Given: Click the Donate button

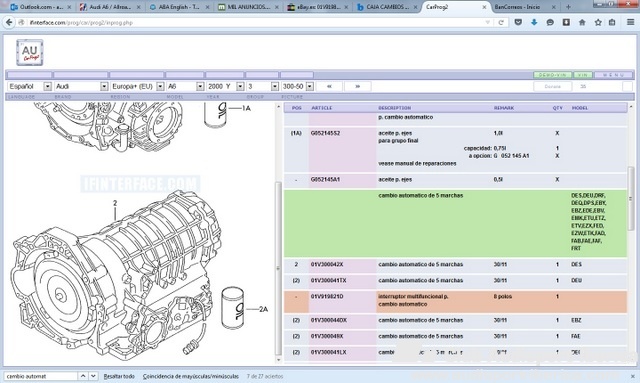Looking at the screenshot, I should (x=552, y=87).
